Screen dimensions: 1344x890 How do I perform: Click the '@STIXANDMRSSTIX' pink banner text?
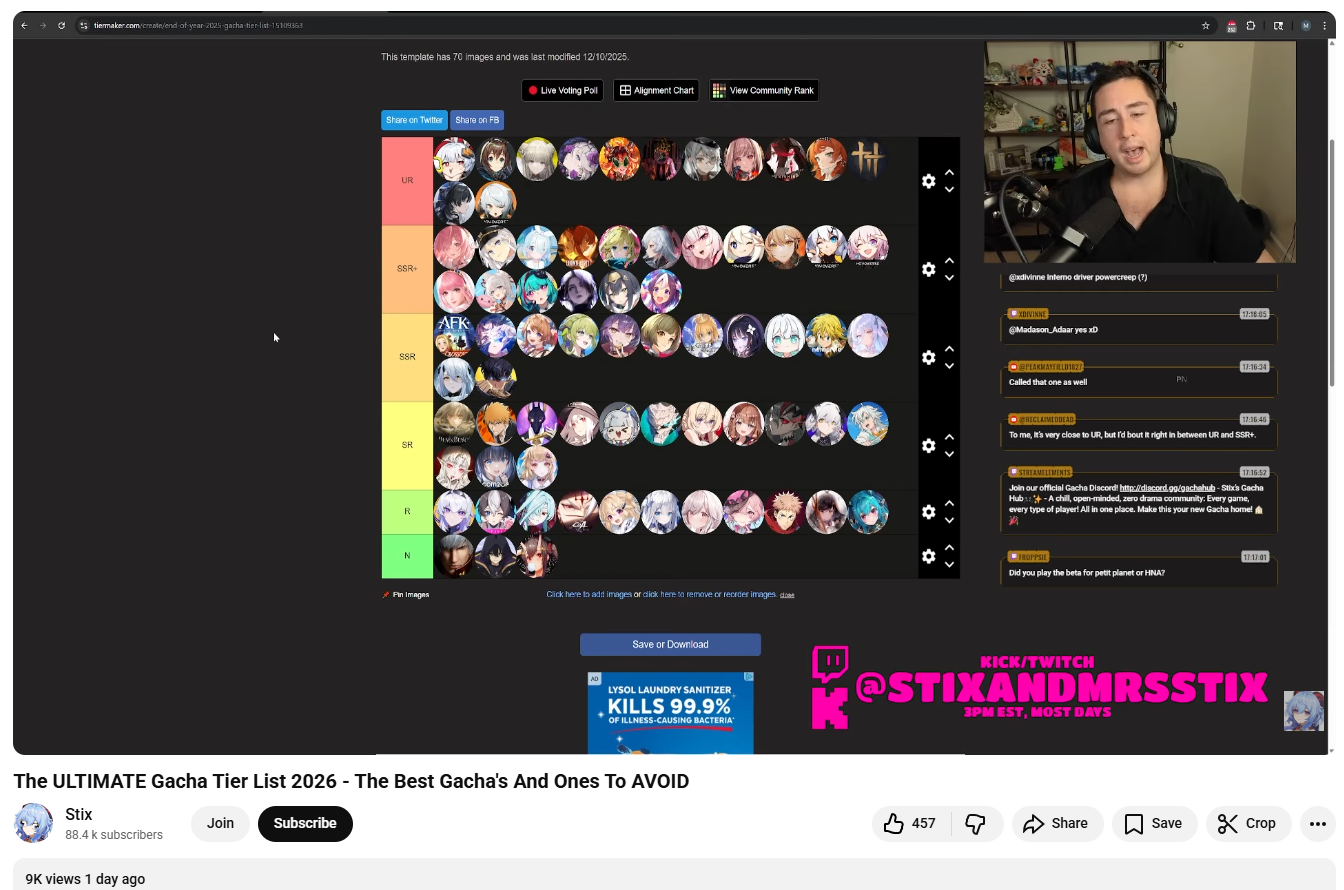click(x=1062, y=688)
